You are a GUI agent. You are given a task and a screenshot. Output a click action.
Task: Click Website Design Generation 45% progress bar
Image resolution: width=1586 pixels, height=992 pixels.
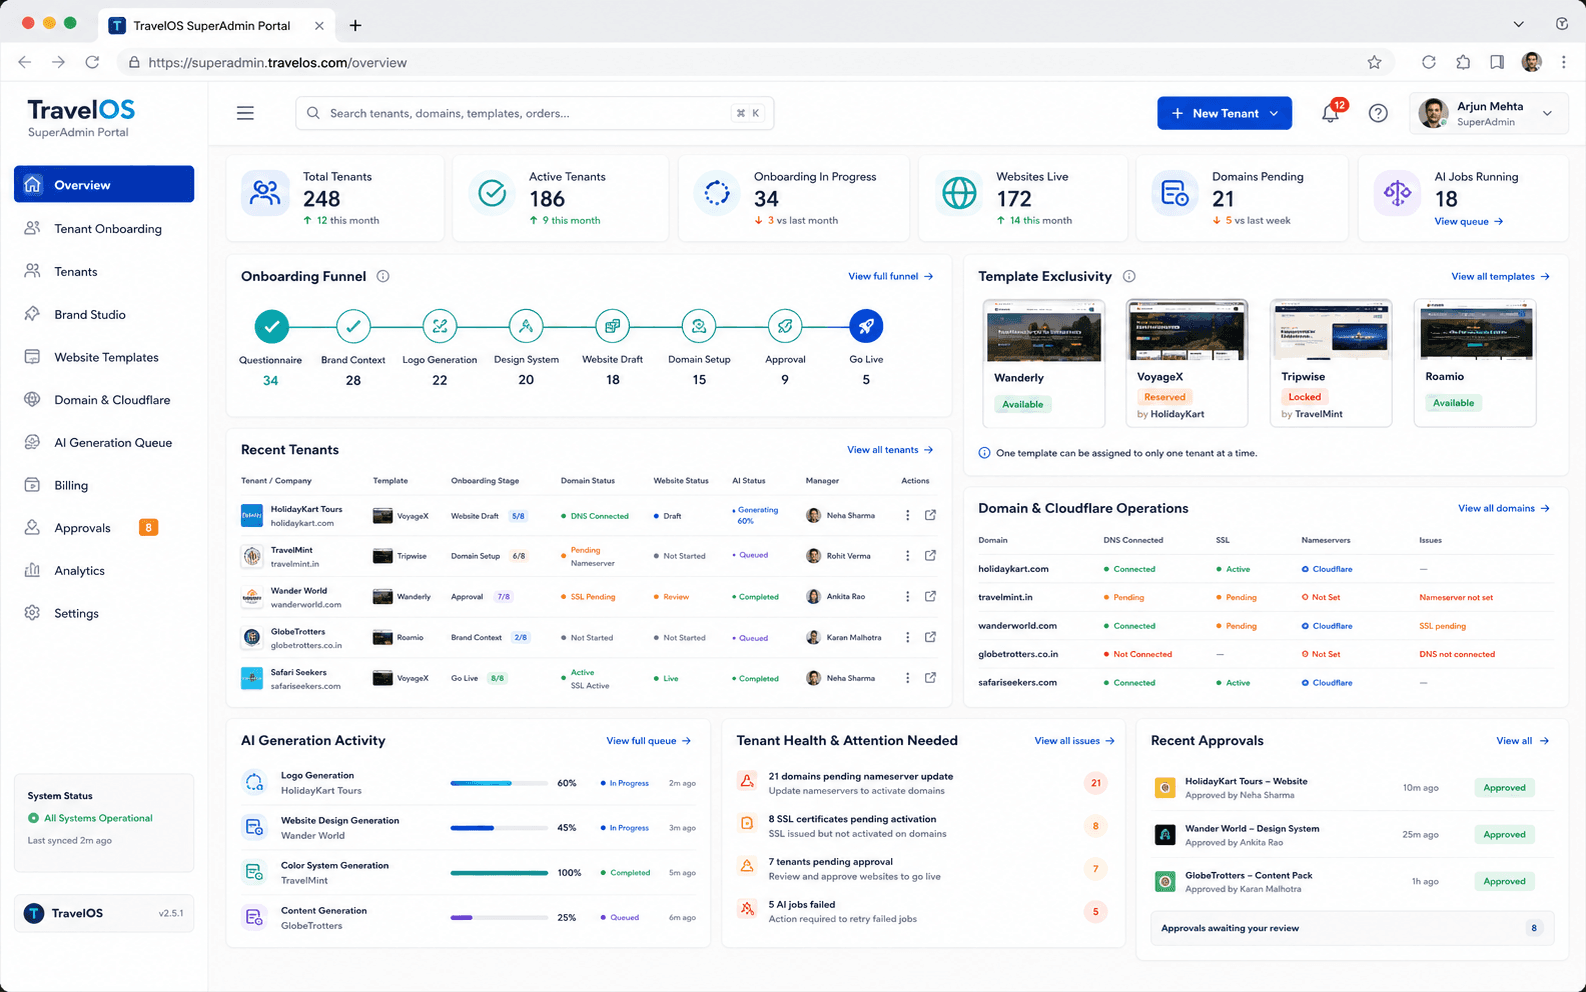[x=499, y=828]
